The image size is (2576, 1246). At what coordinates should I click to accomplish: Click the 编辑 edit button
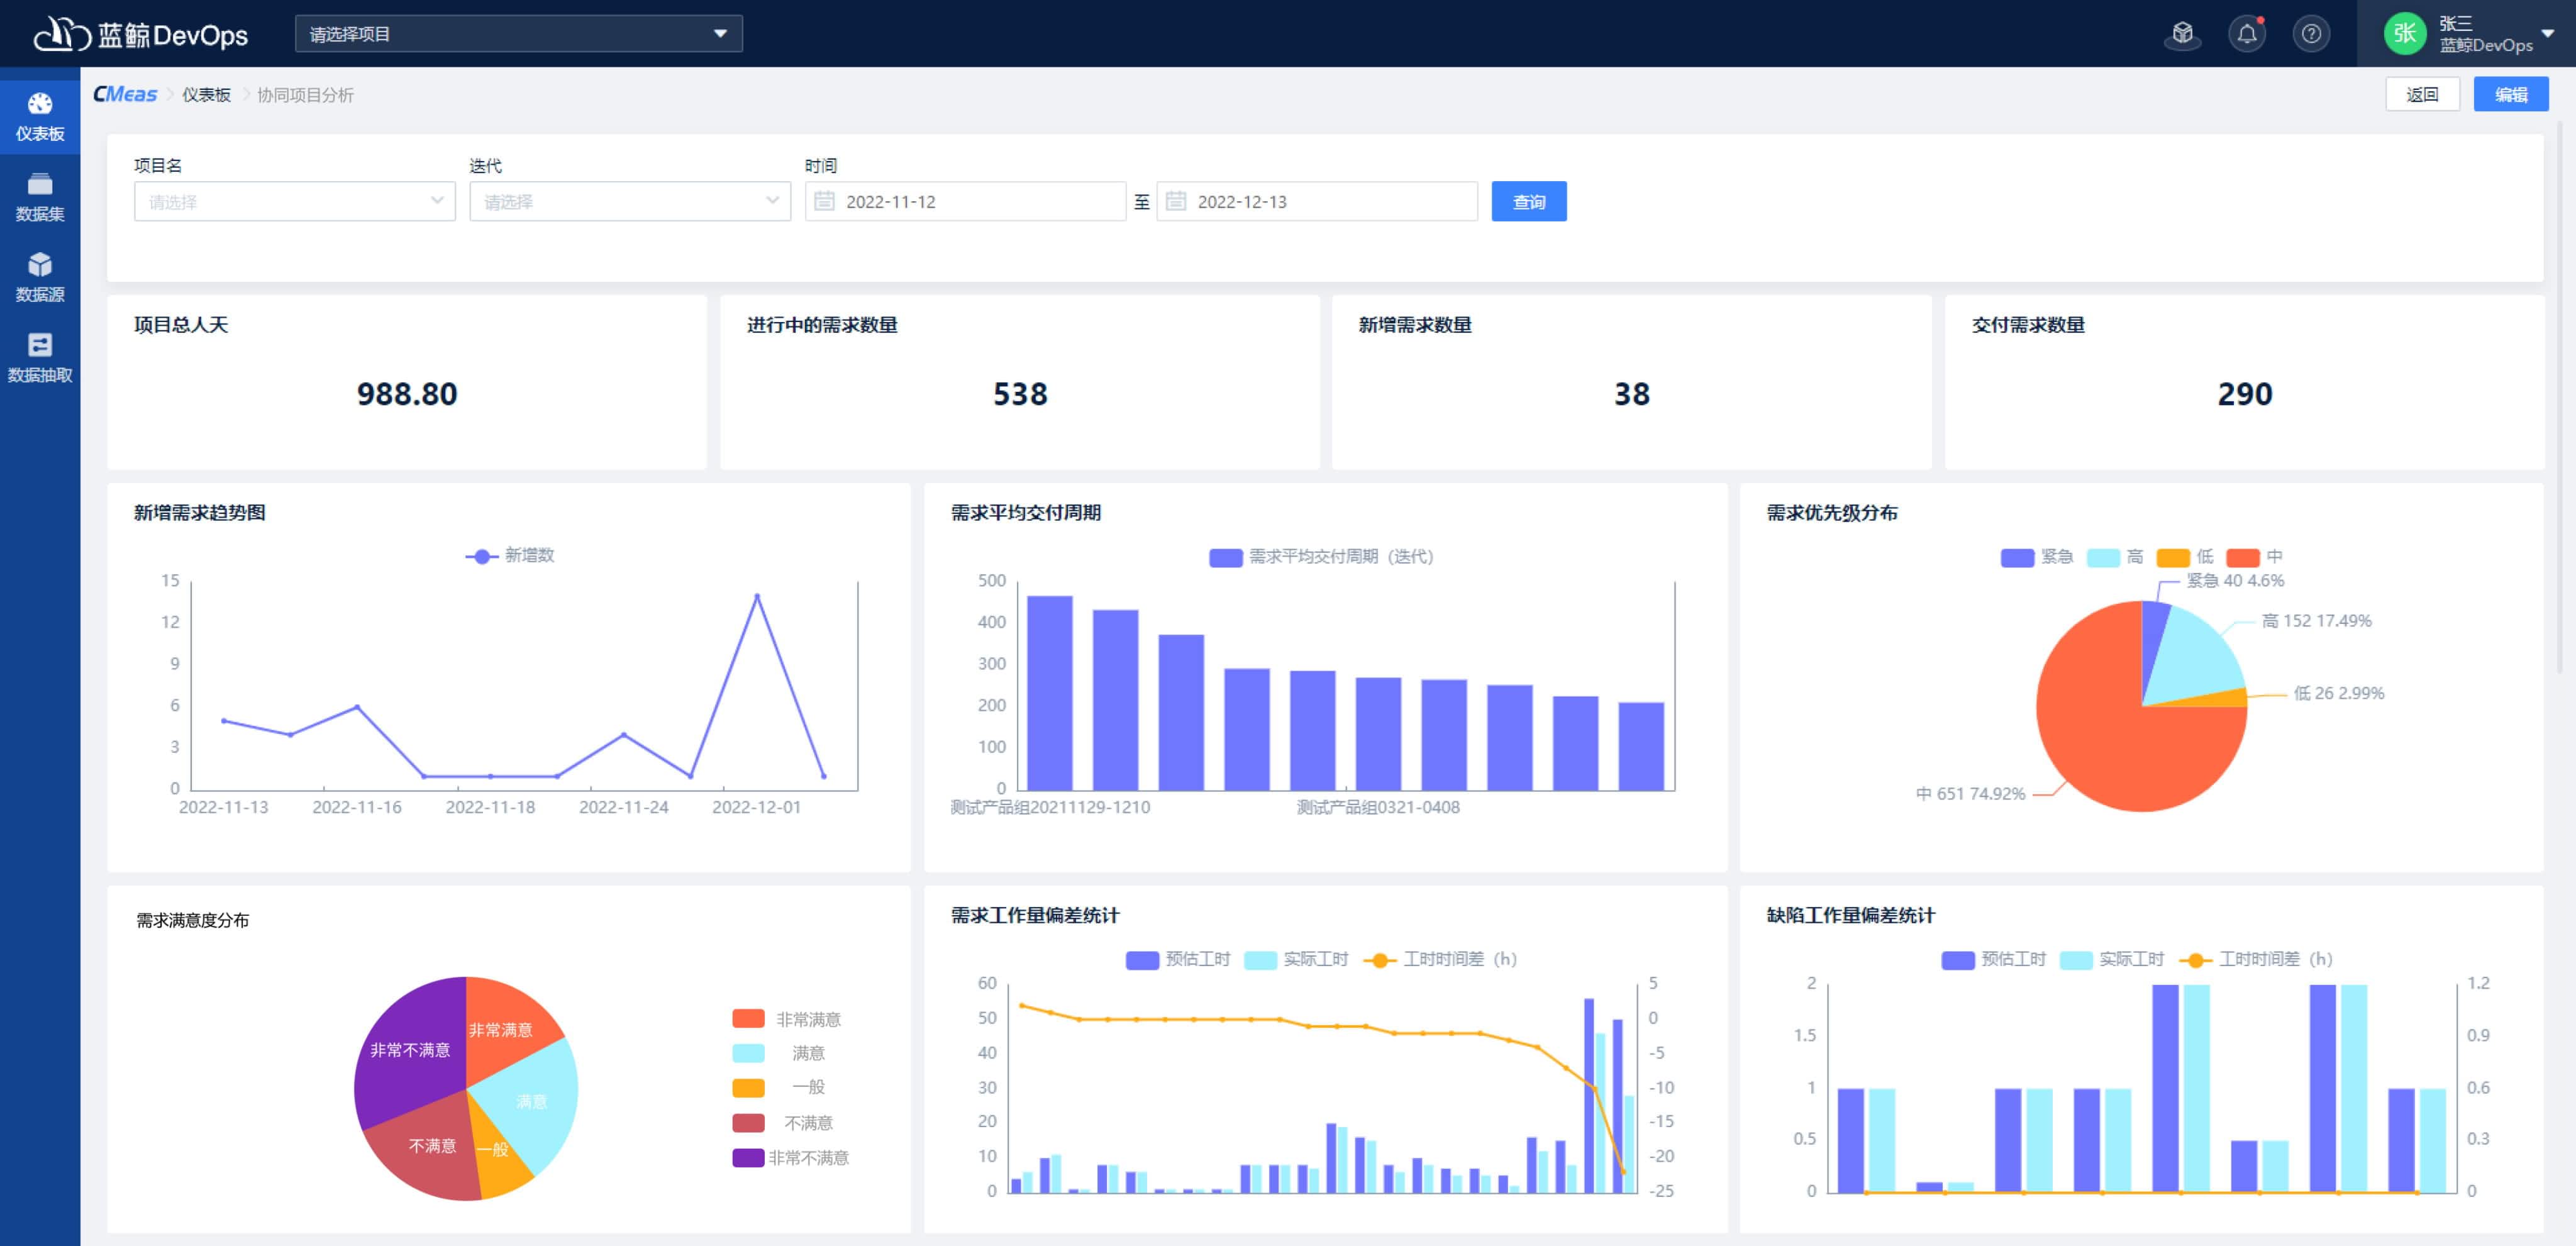[2510, 95]
